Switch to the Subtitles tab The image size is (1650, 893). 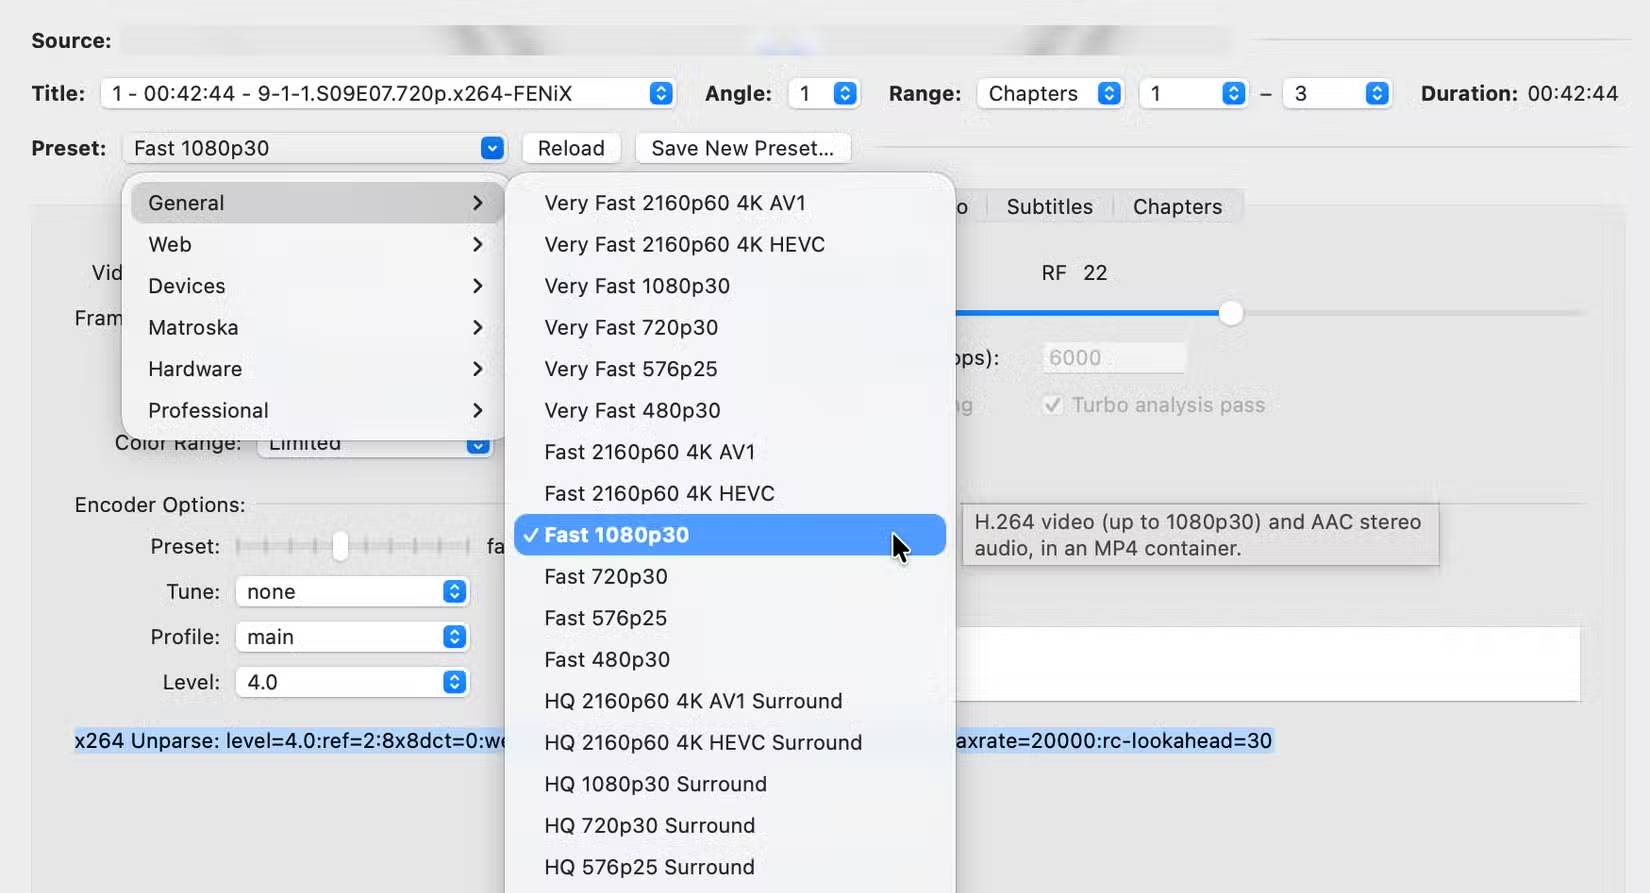point(1049,207)
